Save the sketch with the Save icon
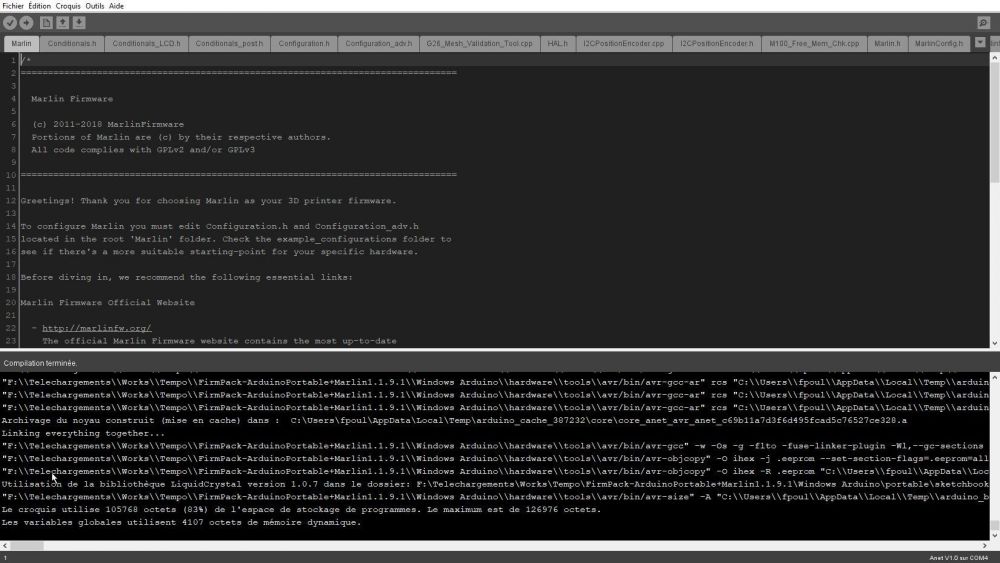The height and width of the screenshot is (563, 1000). [79, 23]
